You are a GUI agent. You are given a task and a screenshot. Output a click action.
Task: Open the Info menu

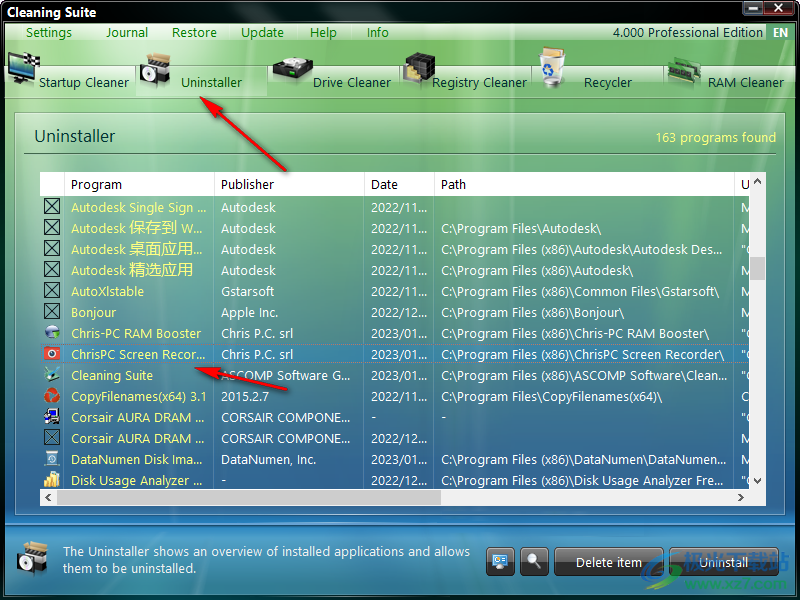click(378, 33)
